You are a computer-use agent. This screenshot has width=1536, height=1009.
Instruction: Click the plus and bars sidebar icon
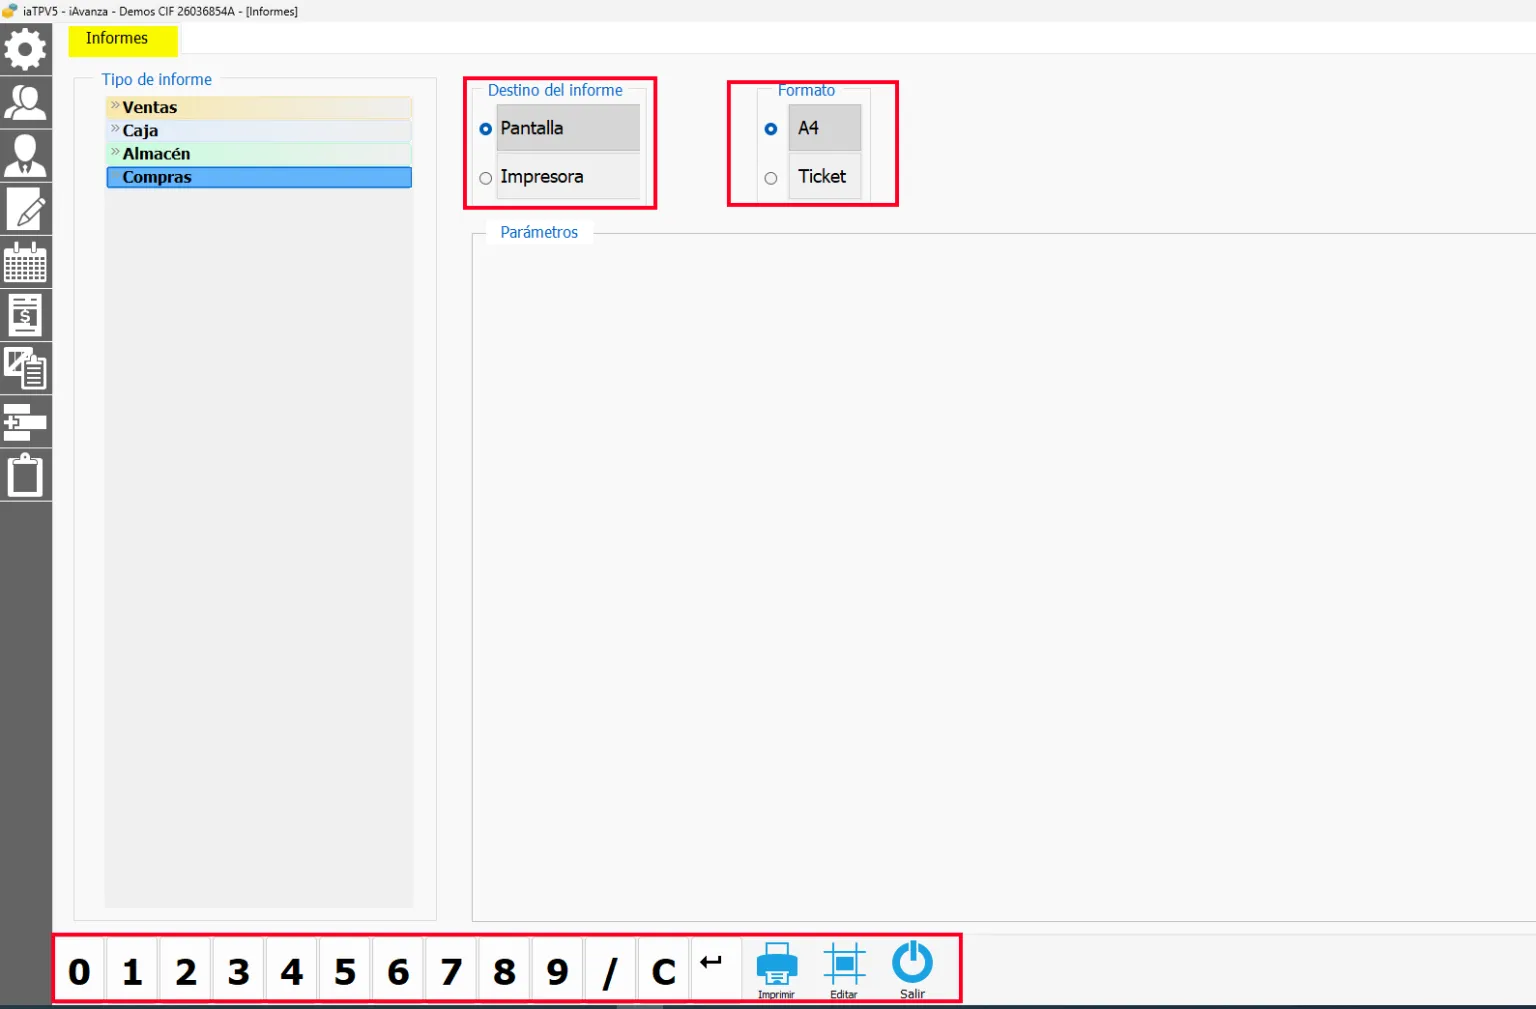coord(25,421)
